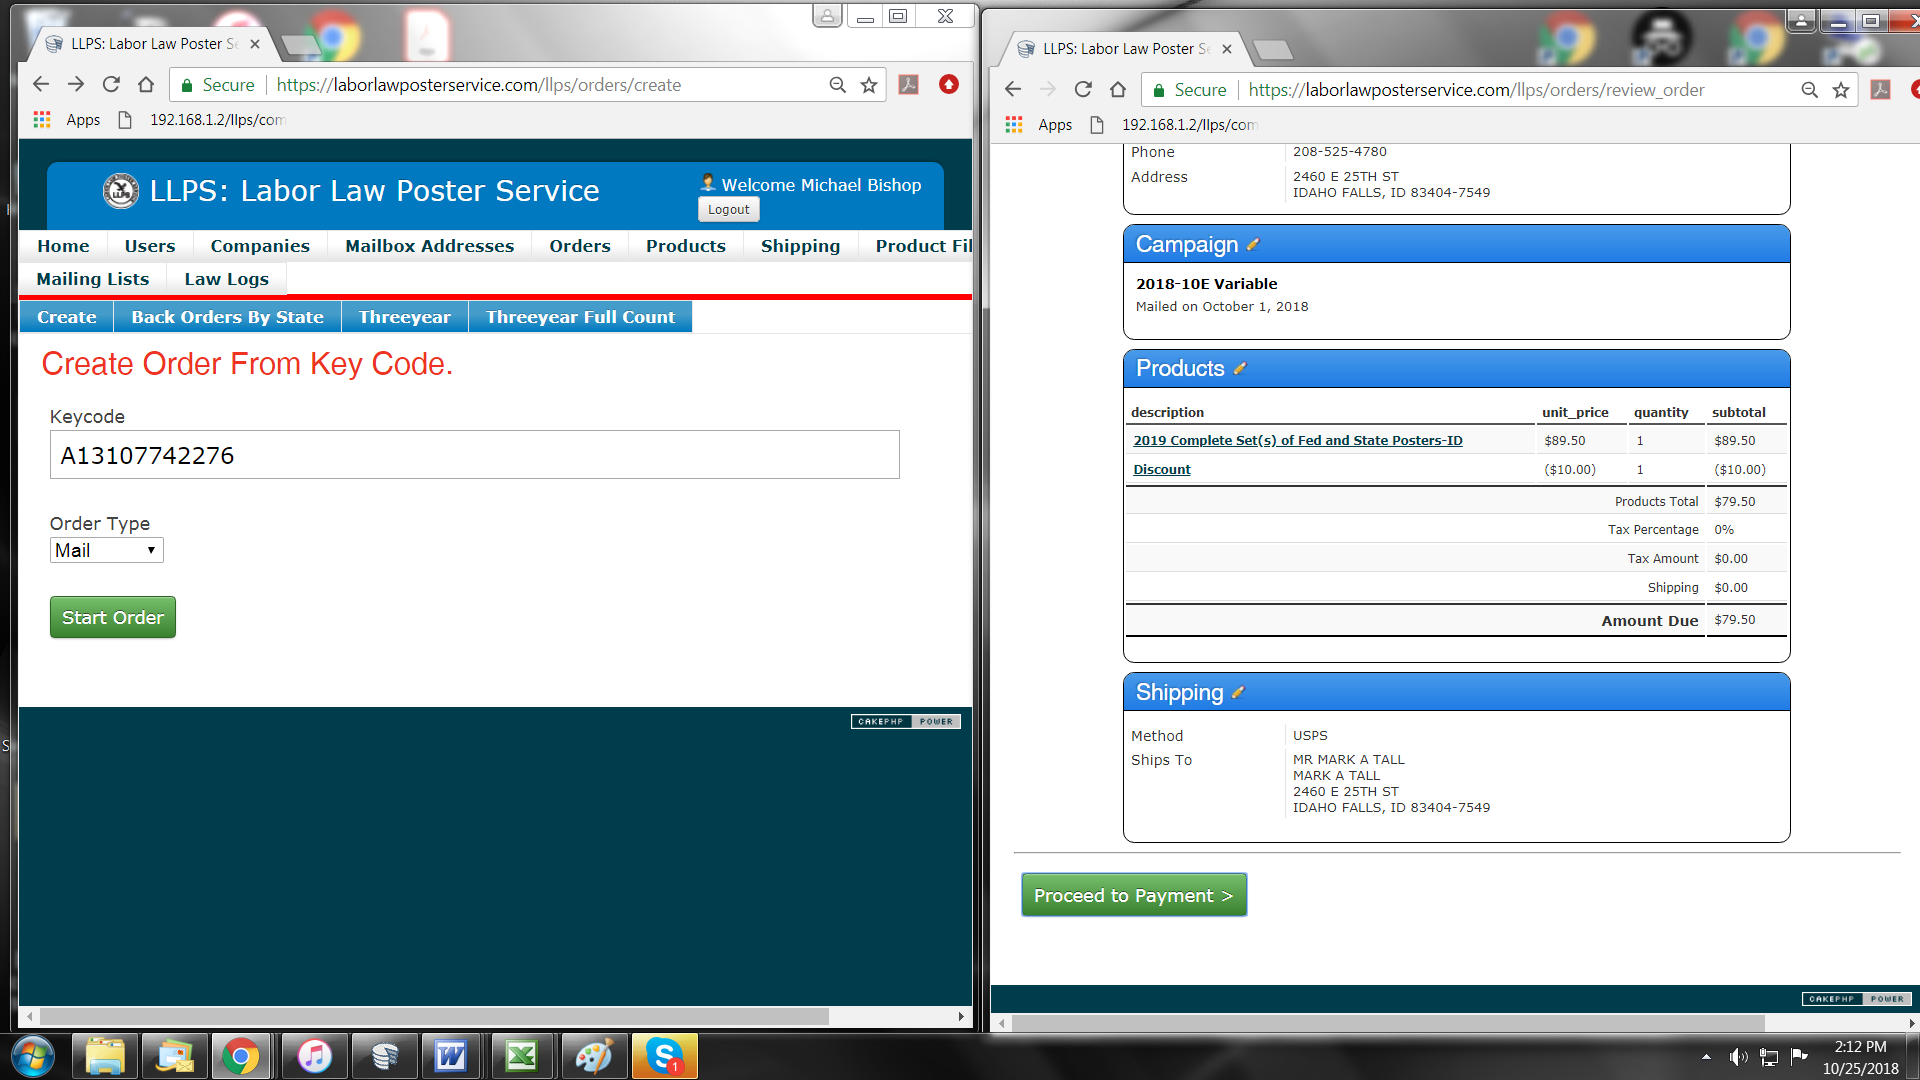The image size is (1920, 1080).
Task: Click the Campaign edit pencil icon
Action: (1253, 245)
